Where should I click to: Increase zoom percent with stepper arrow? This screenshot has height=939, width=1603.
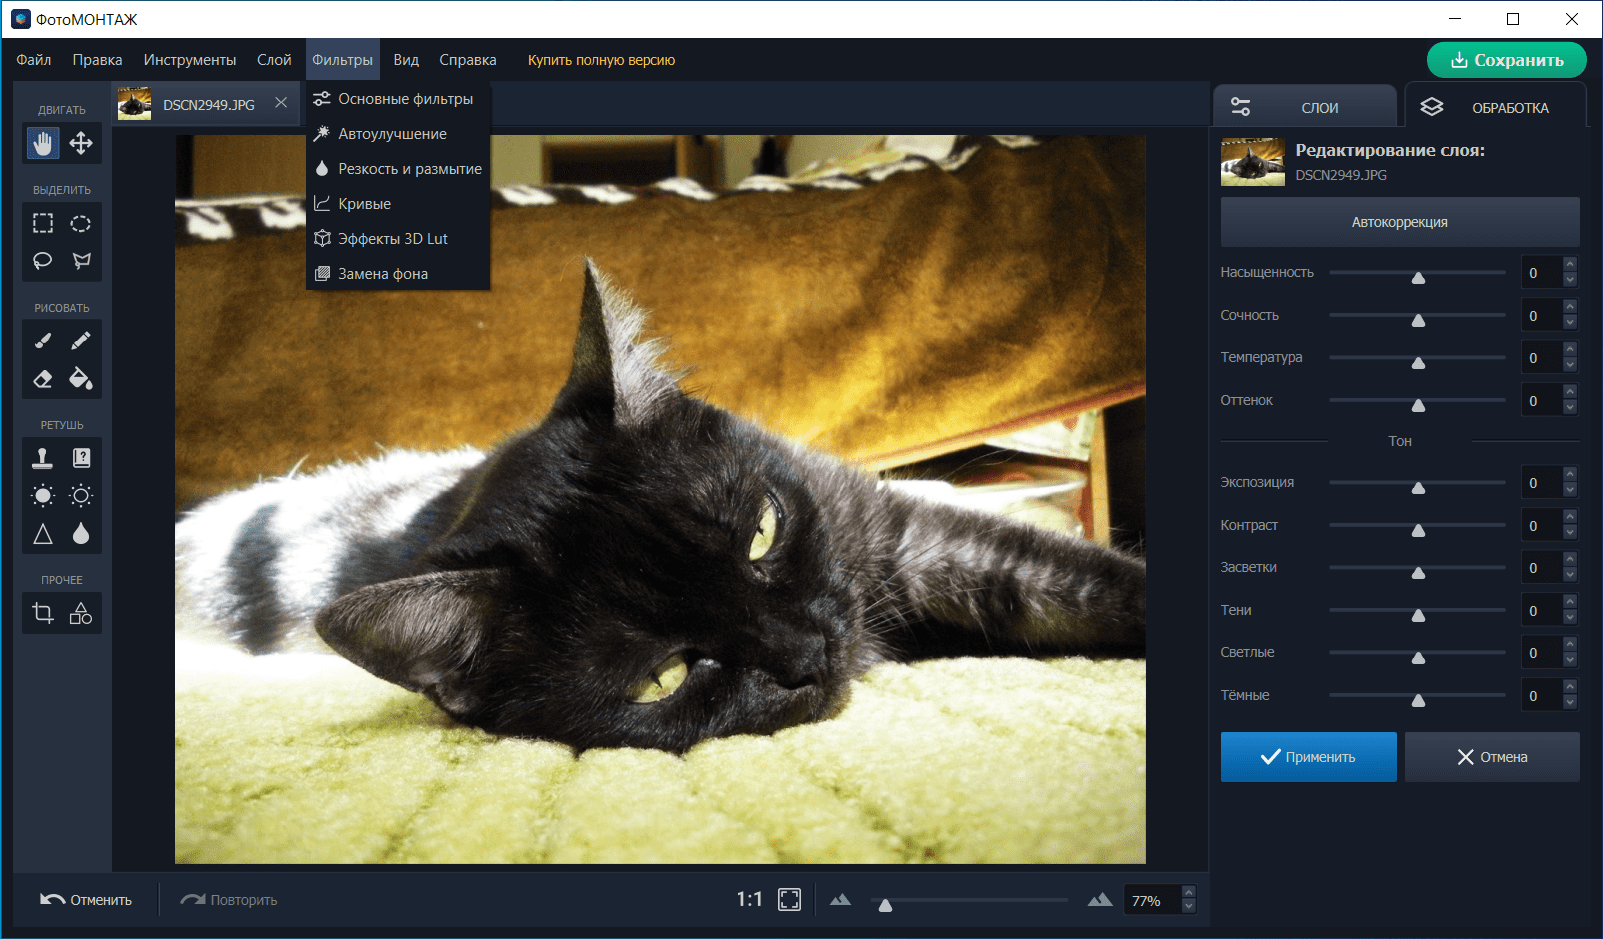[x=1188, y=892]
